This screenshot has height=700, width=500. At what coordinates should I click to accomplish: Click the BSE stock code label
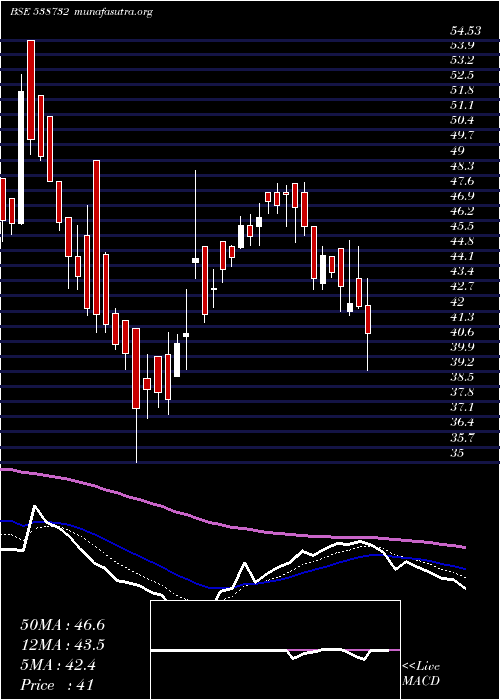point(39,12)
